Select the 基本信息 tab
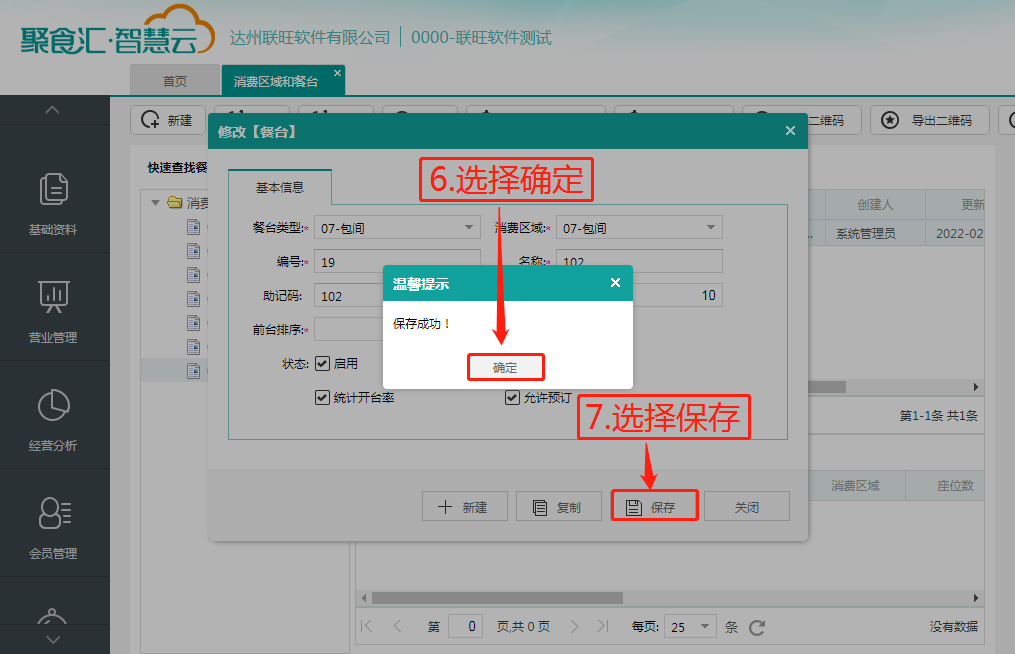This screenshot has height=654, width=1015. click(280, 187)
